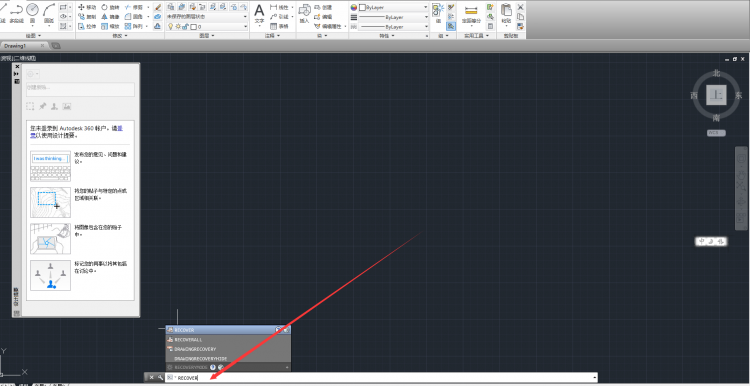Activate the Scale (缩放) tool
This screenshot has height=386, width=750.
(110, 26)
